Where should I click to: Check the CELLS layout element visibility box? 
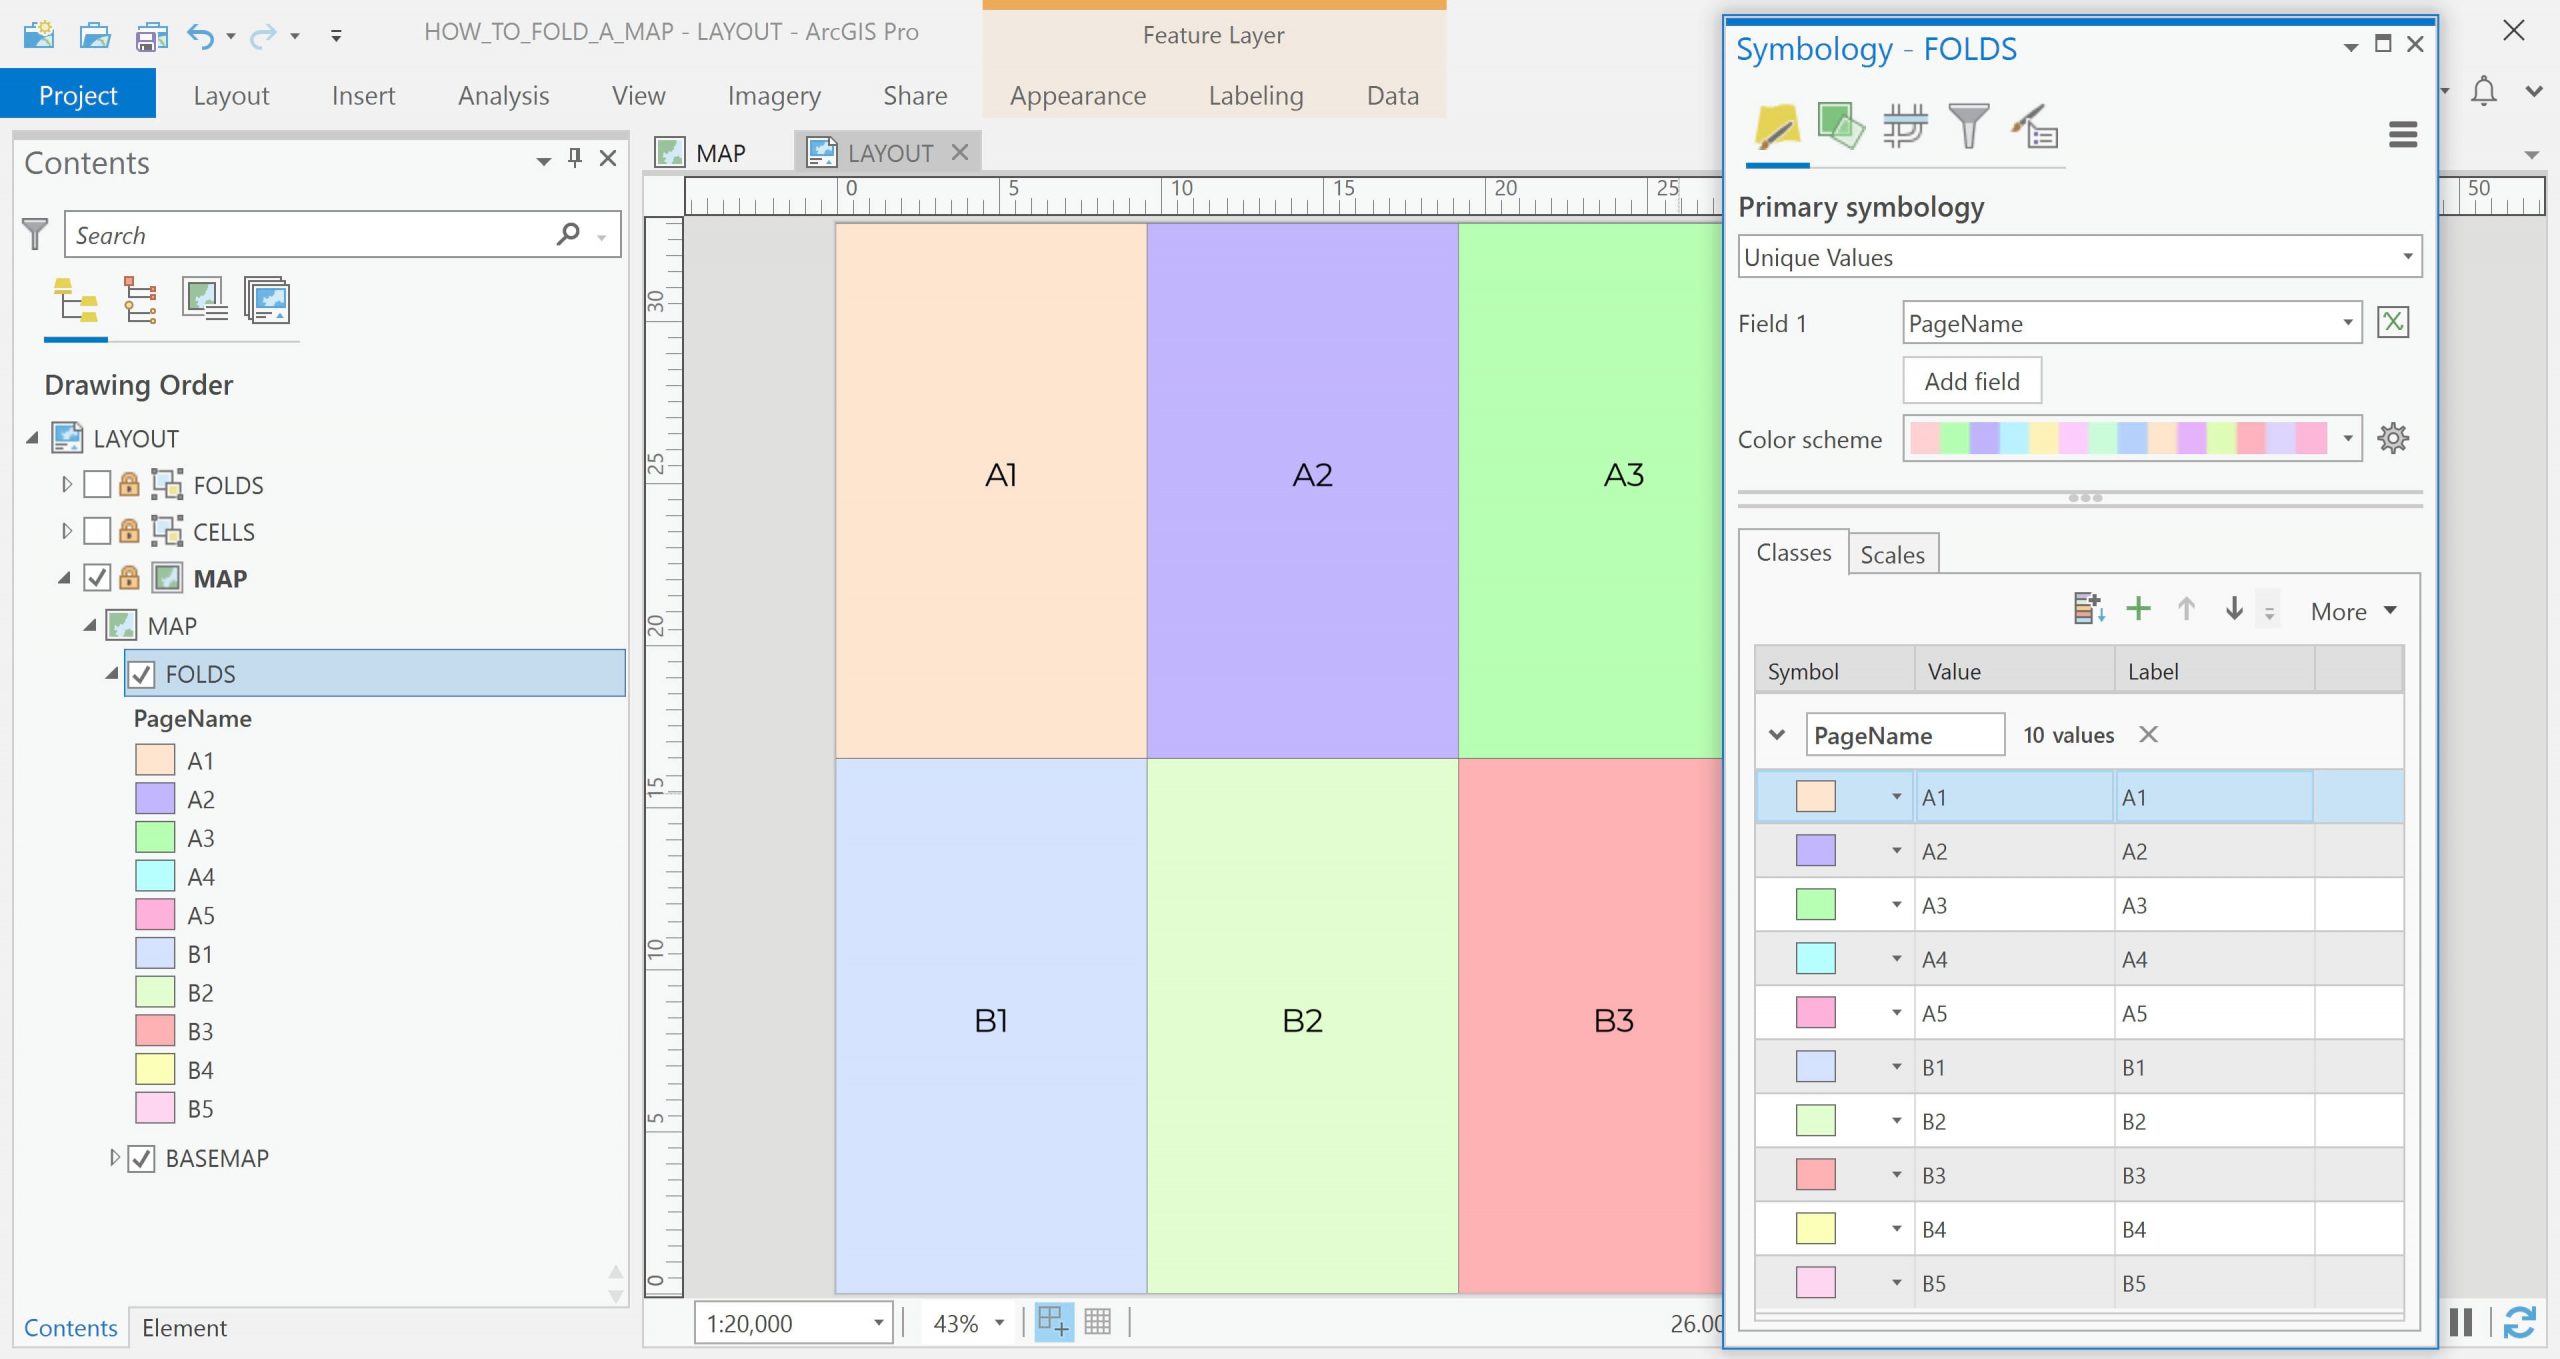click(x=97, y=531)
